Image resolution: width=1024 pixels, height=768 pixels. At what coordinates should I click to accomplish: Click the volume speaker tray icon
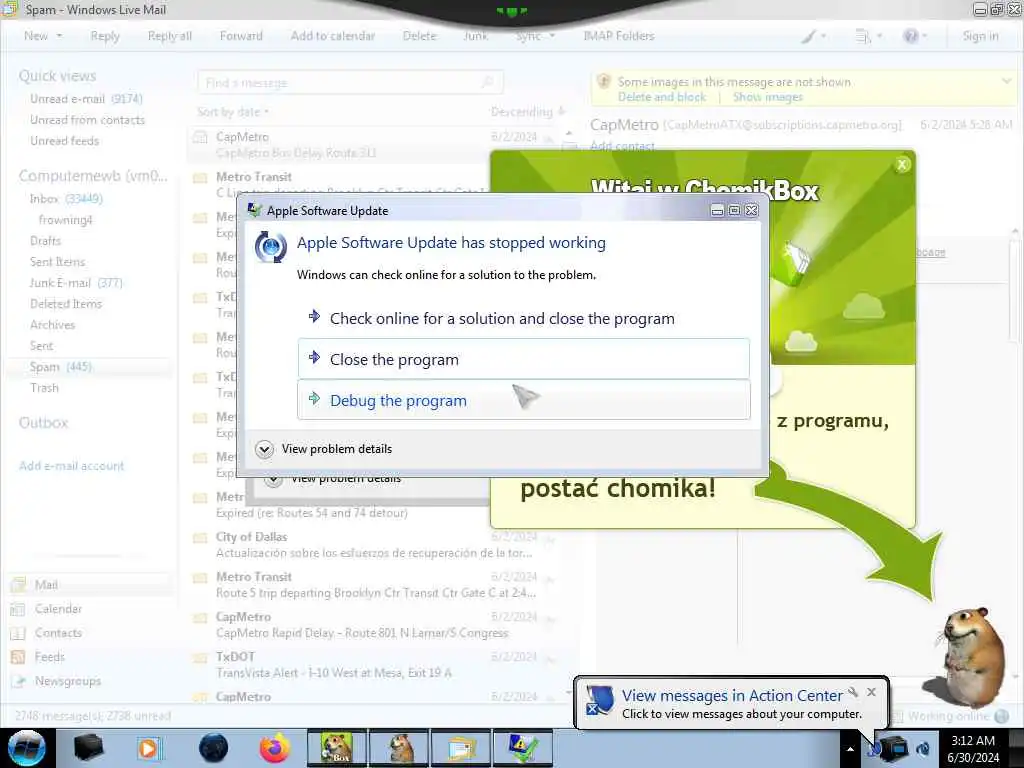(x=923, y=748)
